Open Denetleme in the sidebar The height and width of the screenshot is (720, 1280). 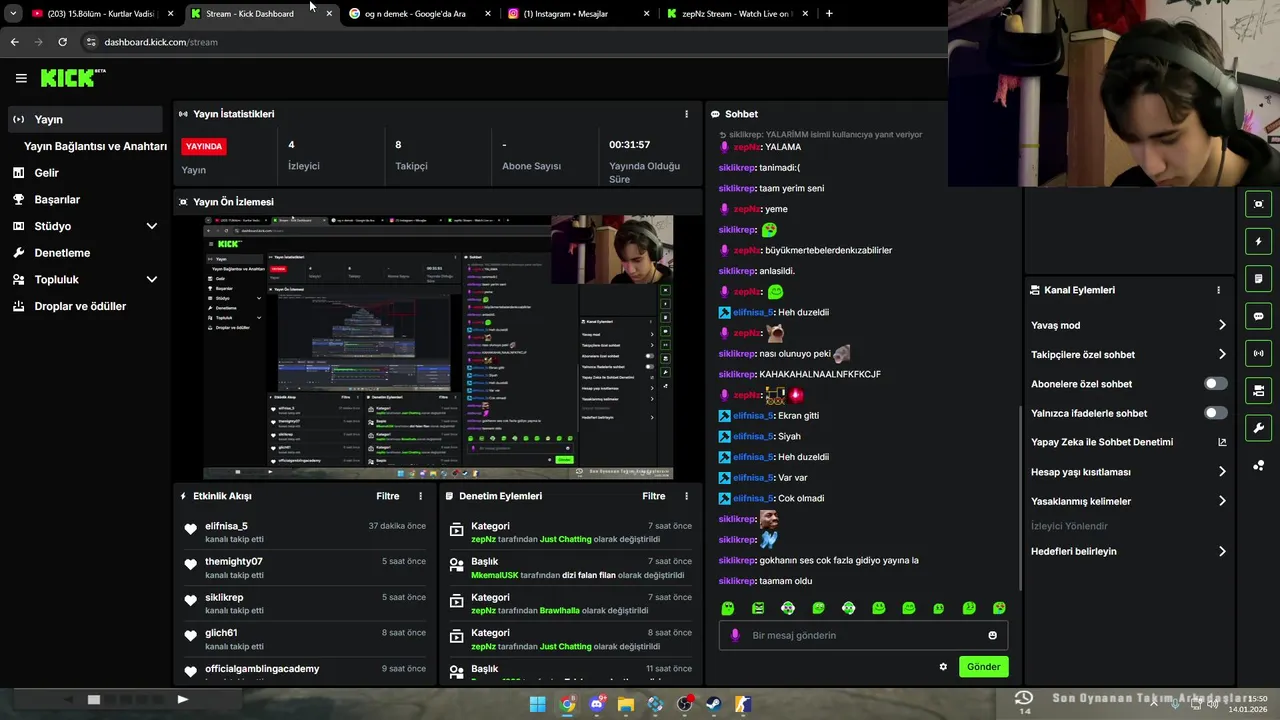click(83, 253)
